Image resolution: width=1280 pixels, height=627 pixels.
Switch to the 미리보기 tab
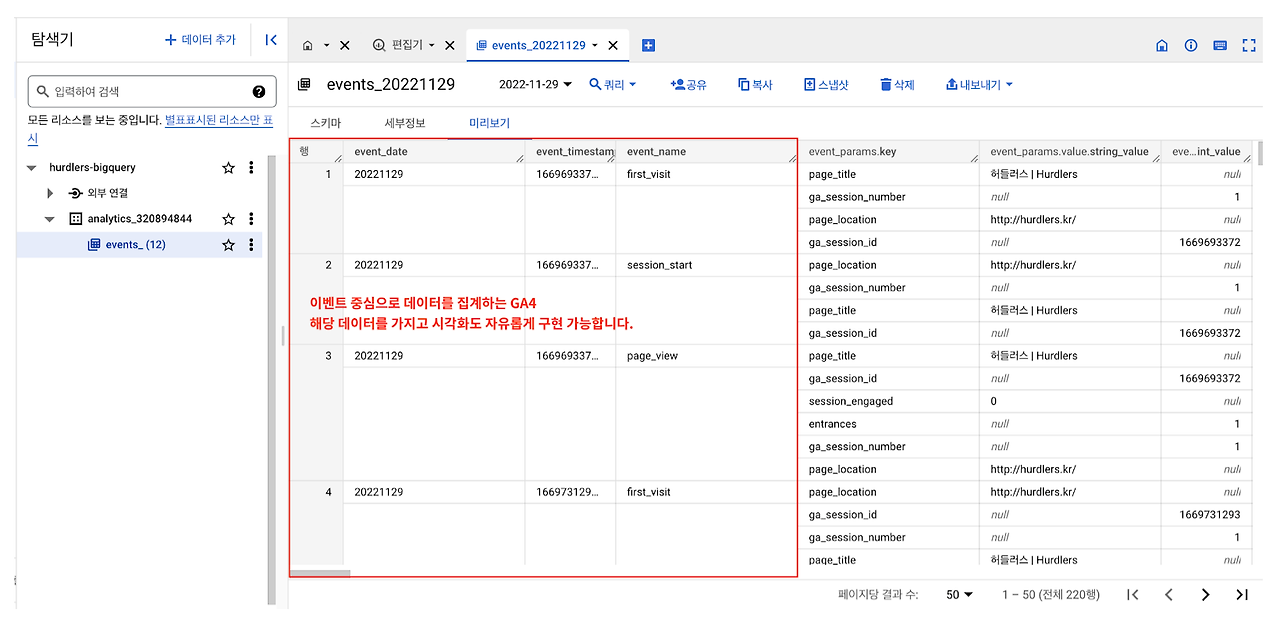click(x=489, y=123)
